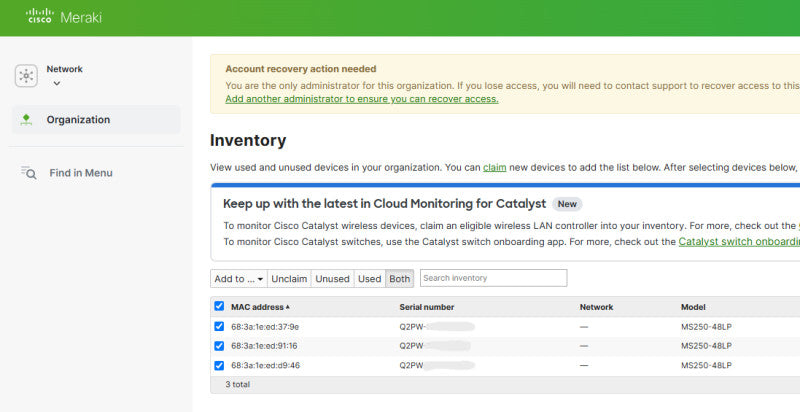Filter inventory by Used
The width and height of the screenshot is (800, 412).
[369, 278]
